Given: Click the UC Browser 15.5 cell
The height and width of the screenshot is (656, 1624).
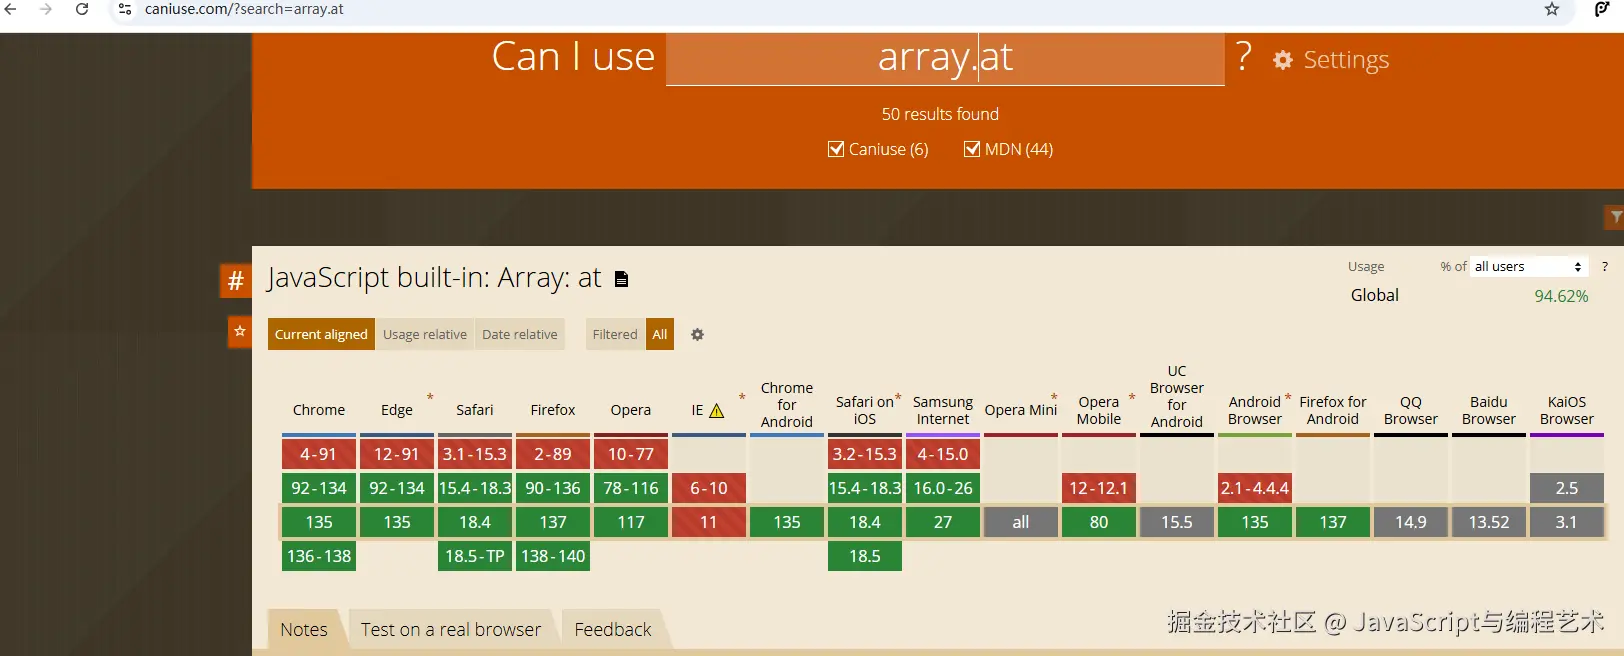Looking at the screenshot, I should (1177, 522).
